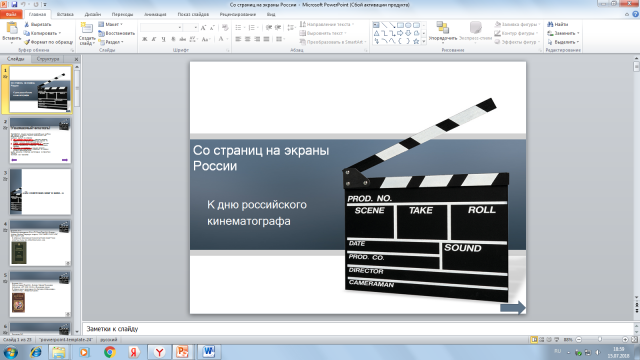Toggle Italic (К) formatting
The height and width of the screenshot is (360, 640).
click(x=154, y=39)
